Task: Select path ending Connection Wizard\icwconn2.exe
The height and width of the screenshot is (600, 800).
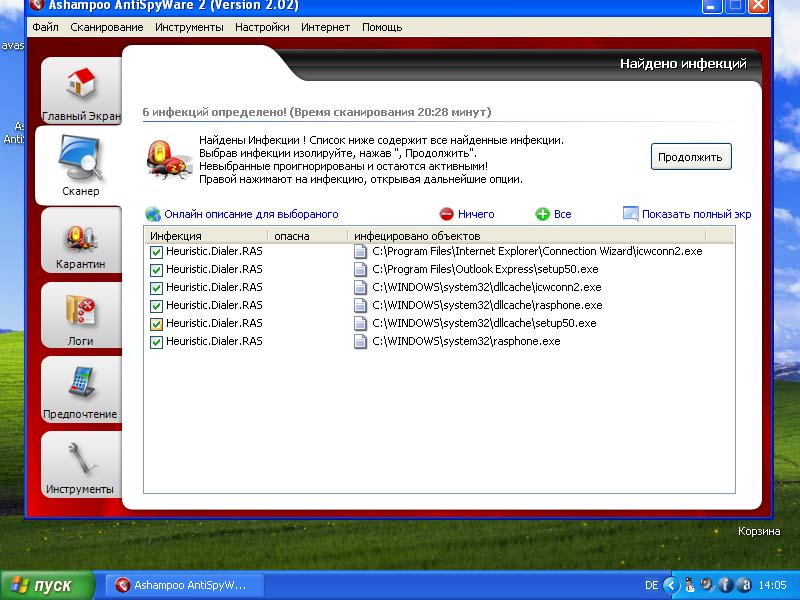Action: (537, 252)
